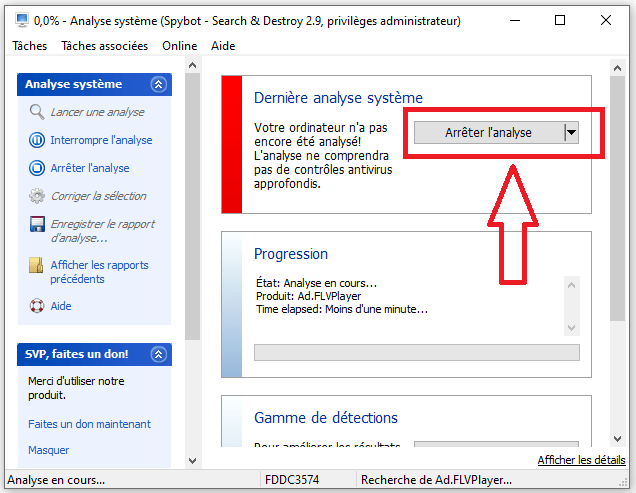The image size is (636, 493).
Task: Click the Aide link in sidebar
Action: pyautogui.click(x=61, y=306)
